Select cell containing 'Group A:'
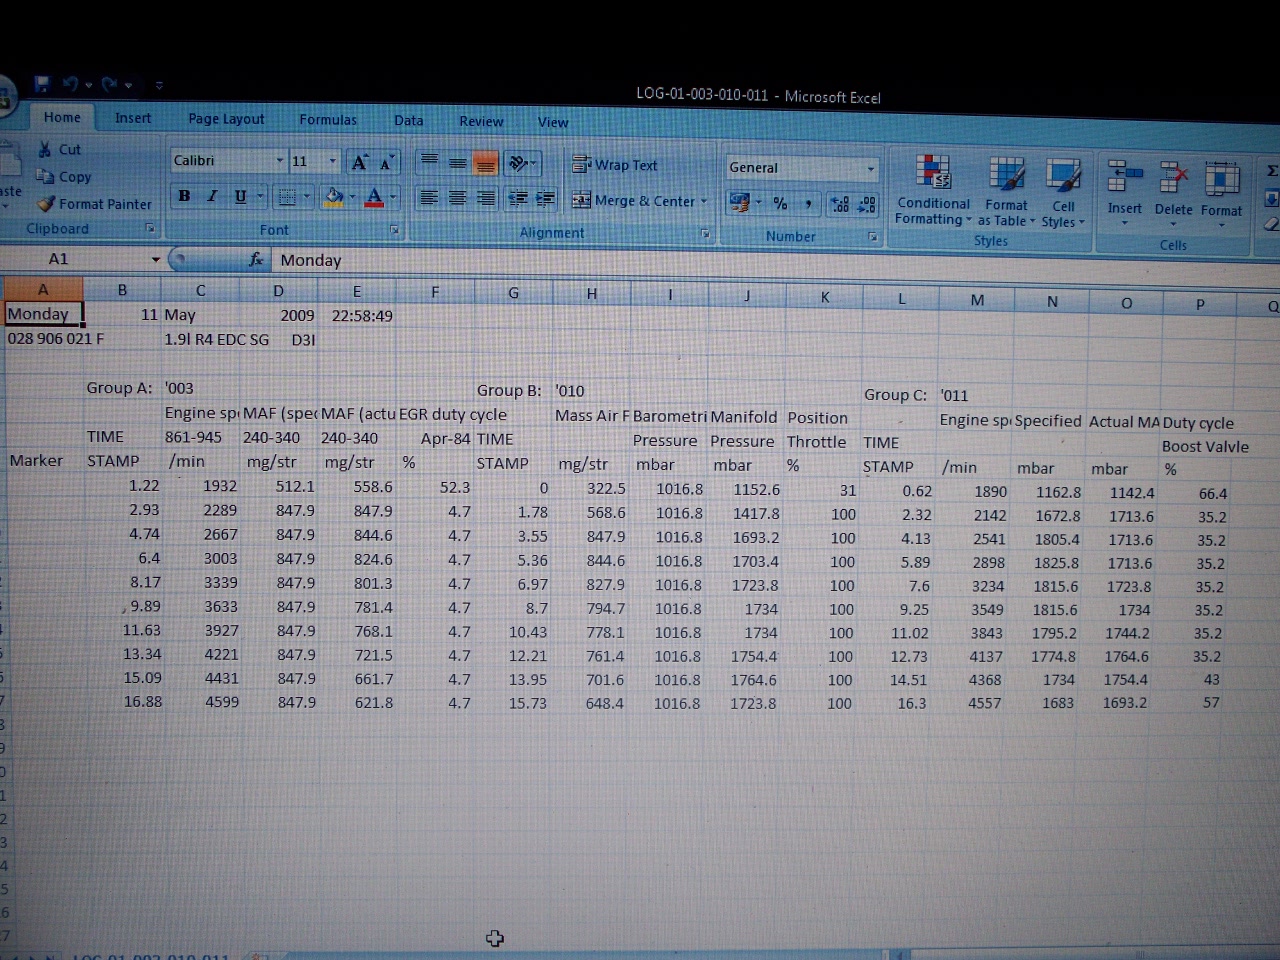Viewport: 1280px width, 960px height. (122, 388)
